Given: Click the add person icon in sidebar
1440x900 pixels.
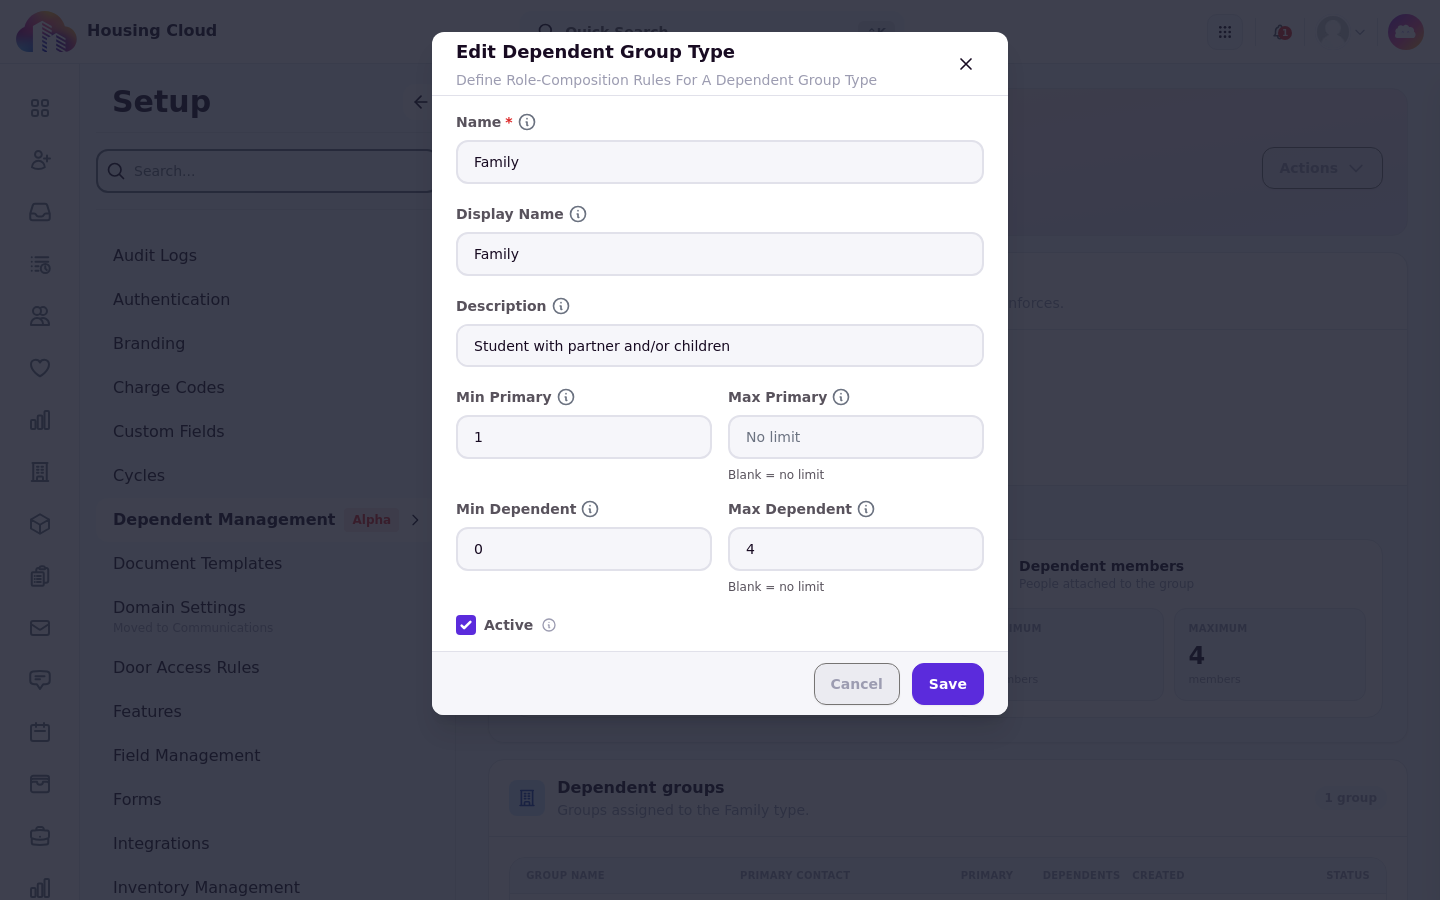Looking at the screenshot, I should tap(40, 160).
